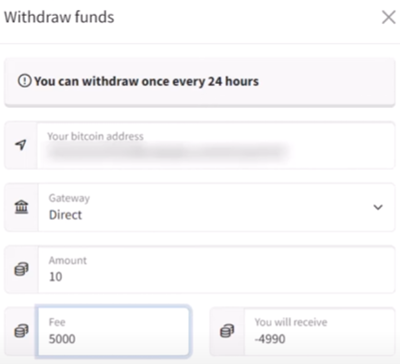Close the Withdraw funds dialog
The height and width of the screenshot is (364, 400).
coord(389,17)
